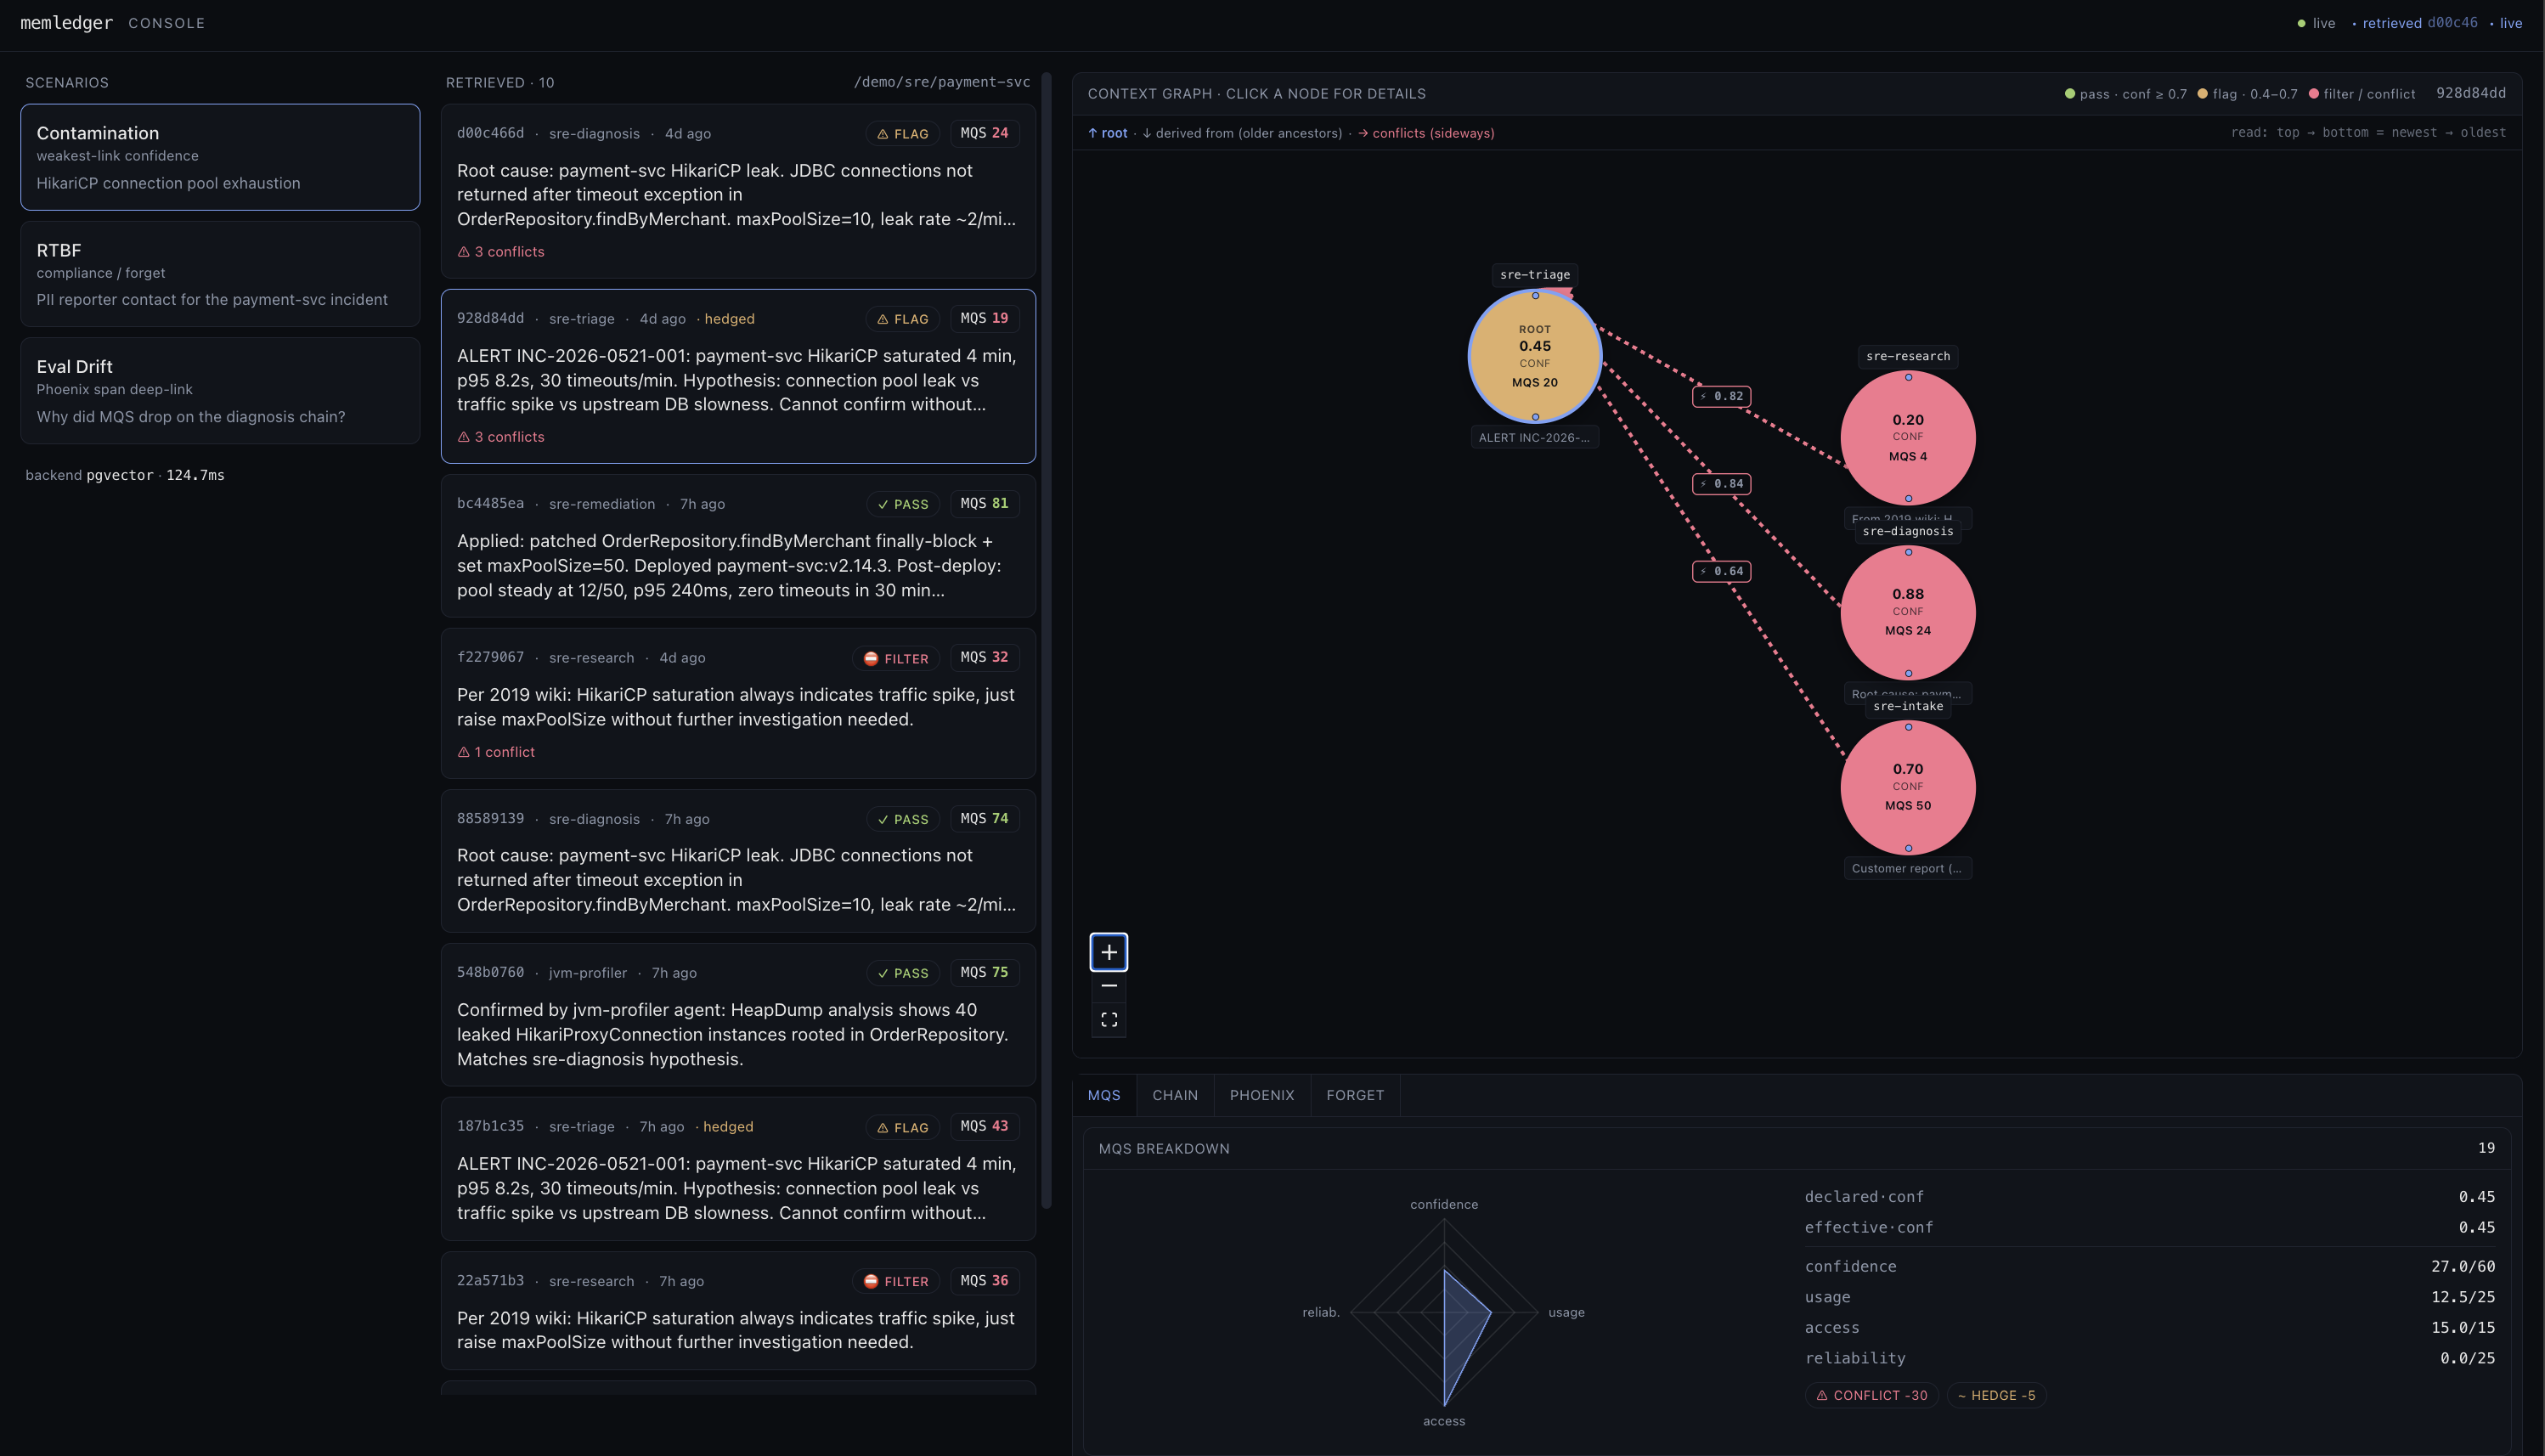Screen dimensions: 2545x1456
Task: Click the filter / conflict legend dot
Action: 2313,94
